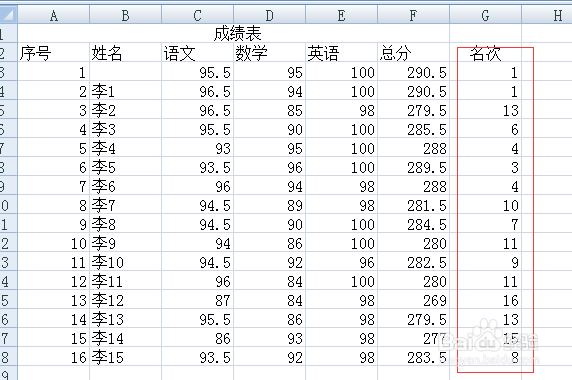Select the name cell 李9
572x380 pixels.
pyautogui.click(x=125, y=243)
